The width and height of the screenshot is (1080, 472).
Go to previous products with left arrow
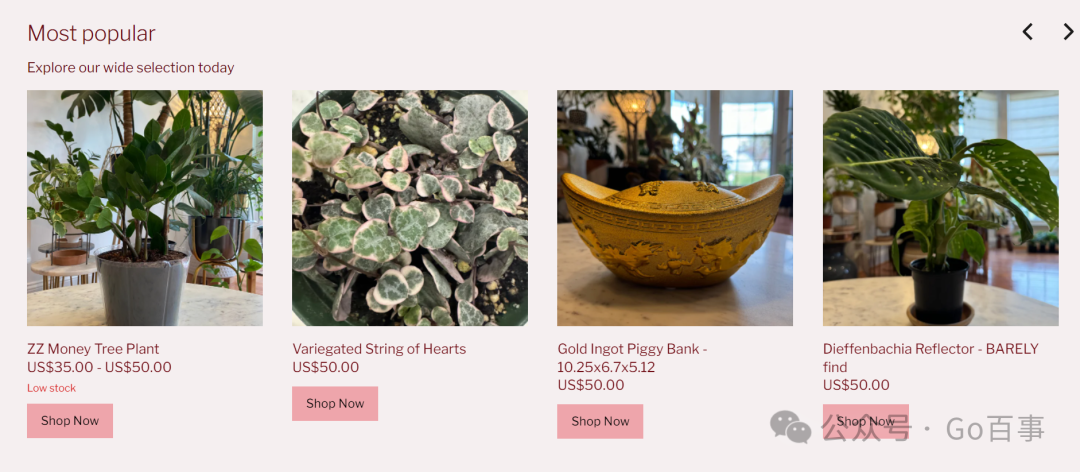1027,32
